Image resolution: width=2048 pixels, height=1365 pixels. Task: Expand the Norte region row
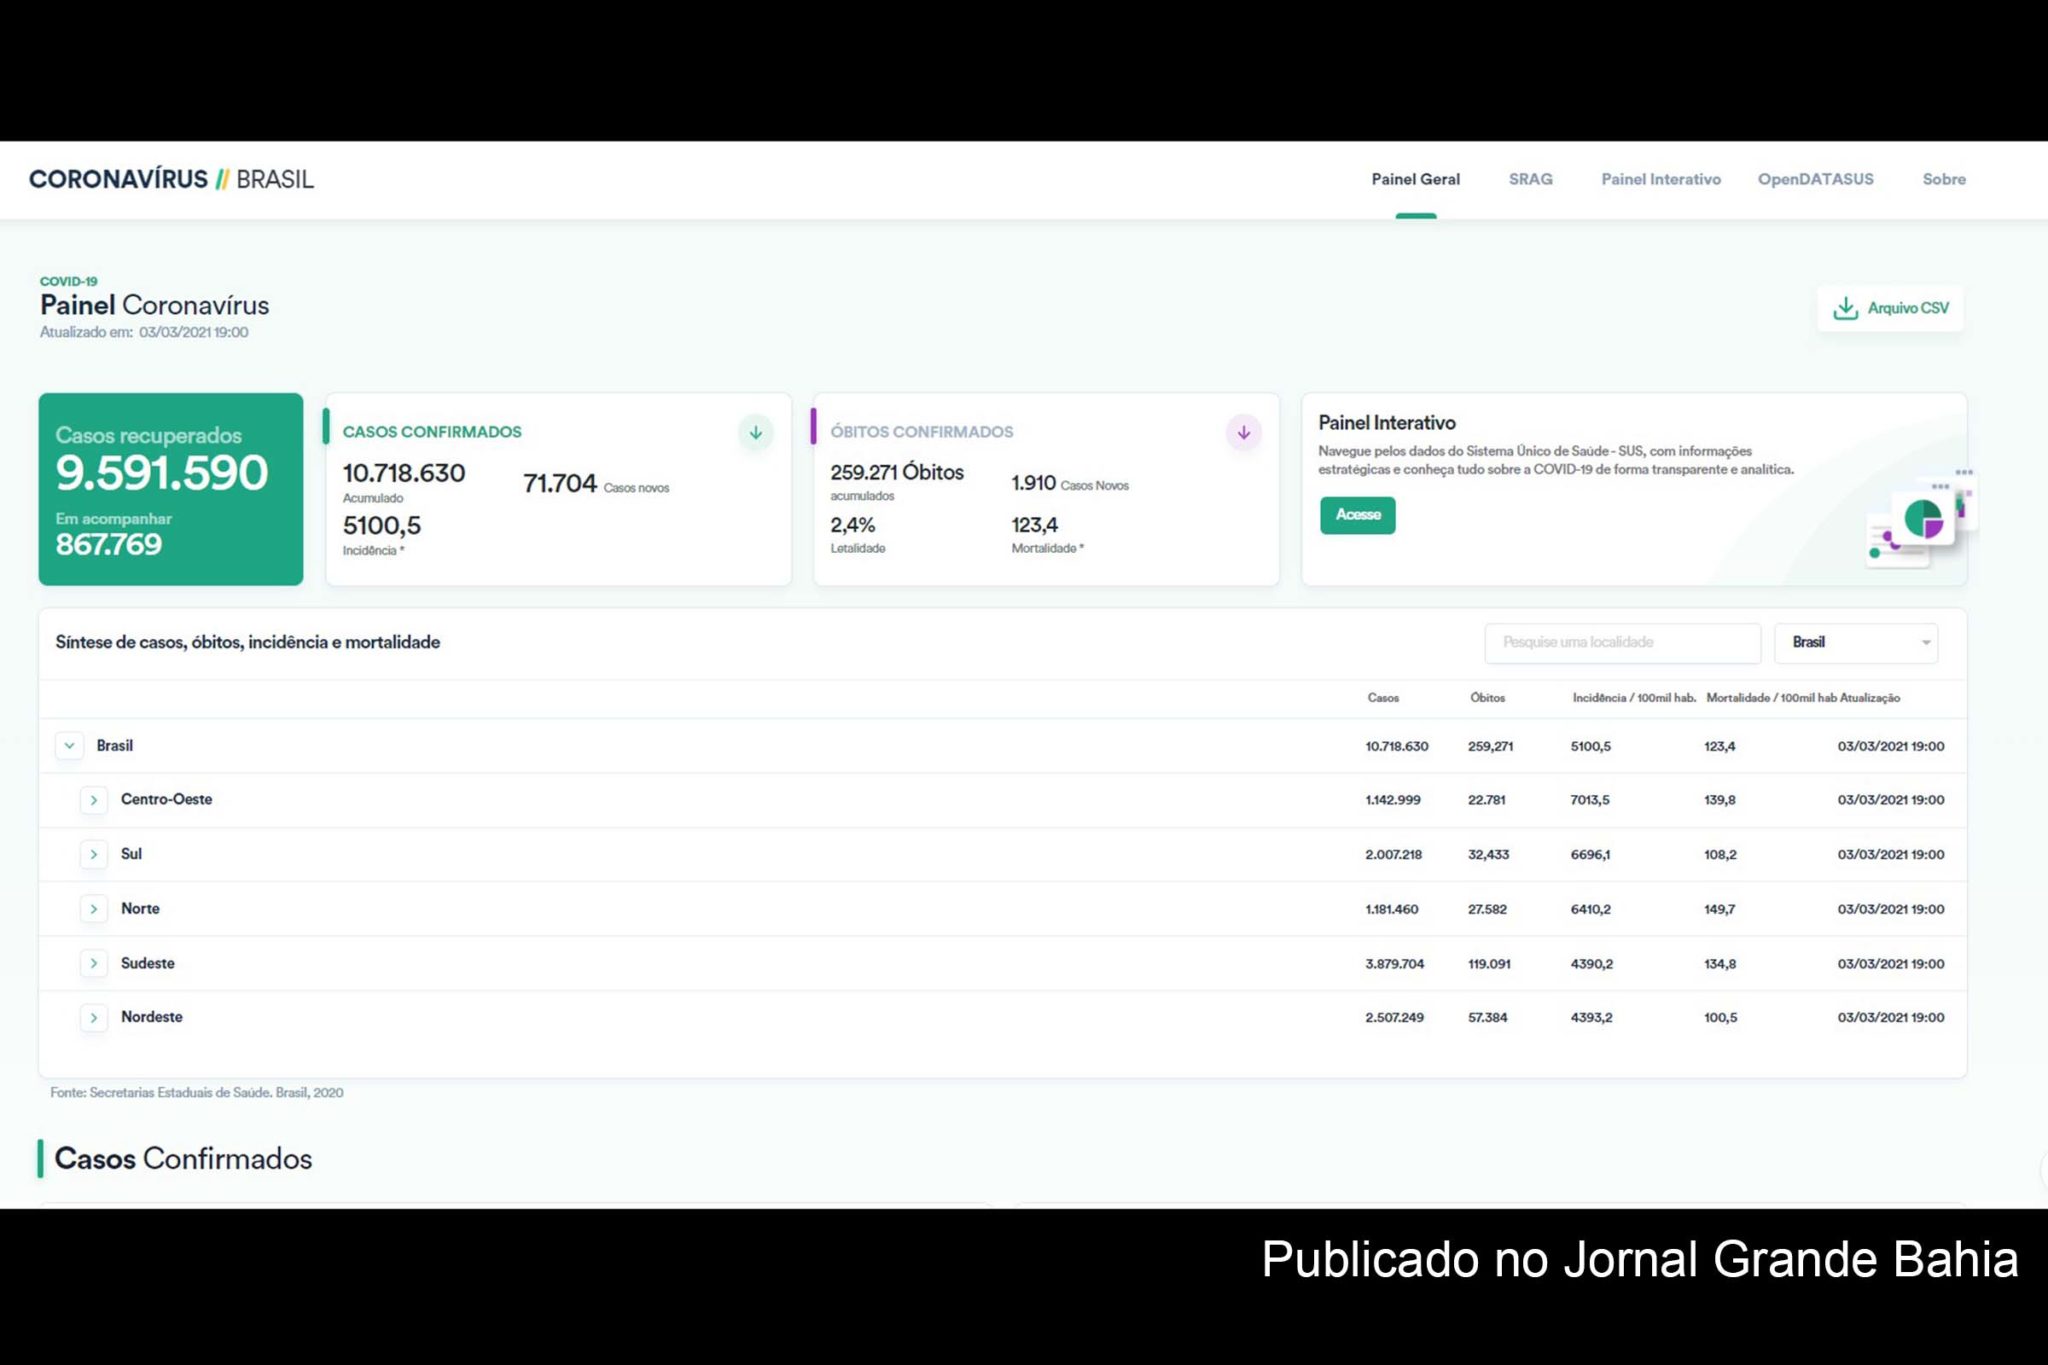click(94, 909)
